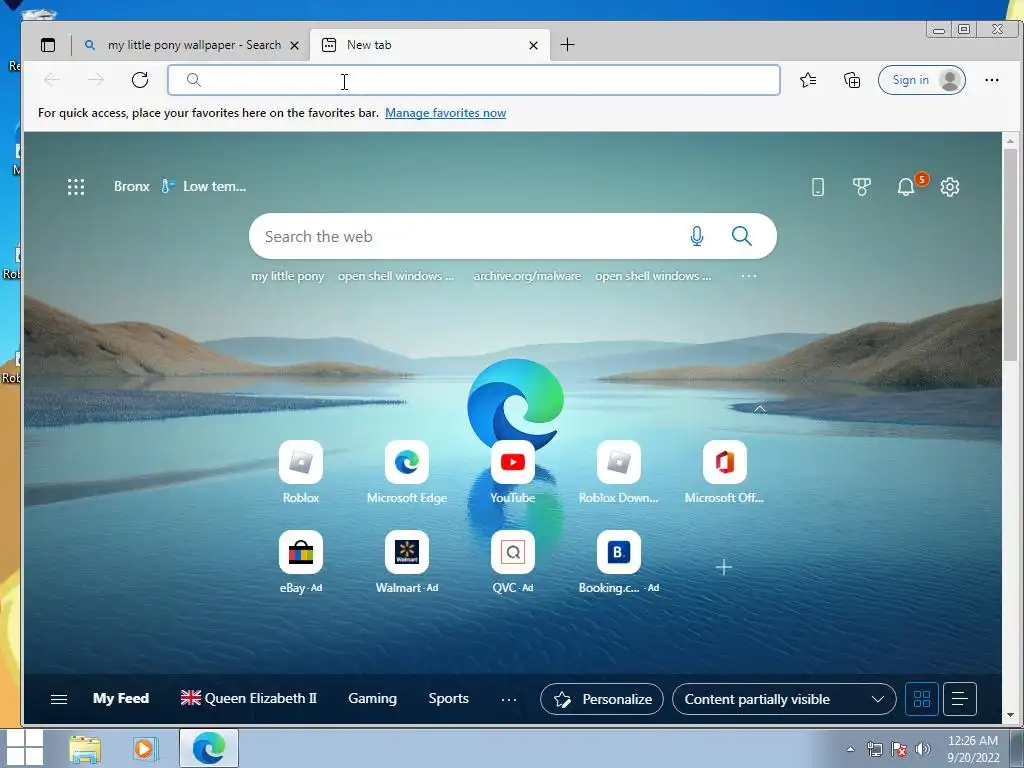Close the New tab tab

tap(534, 46)
